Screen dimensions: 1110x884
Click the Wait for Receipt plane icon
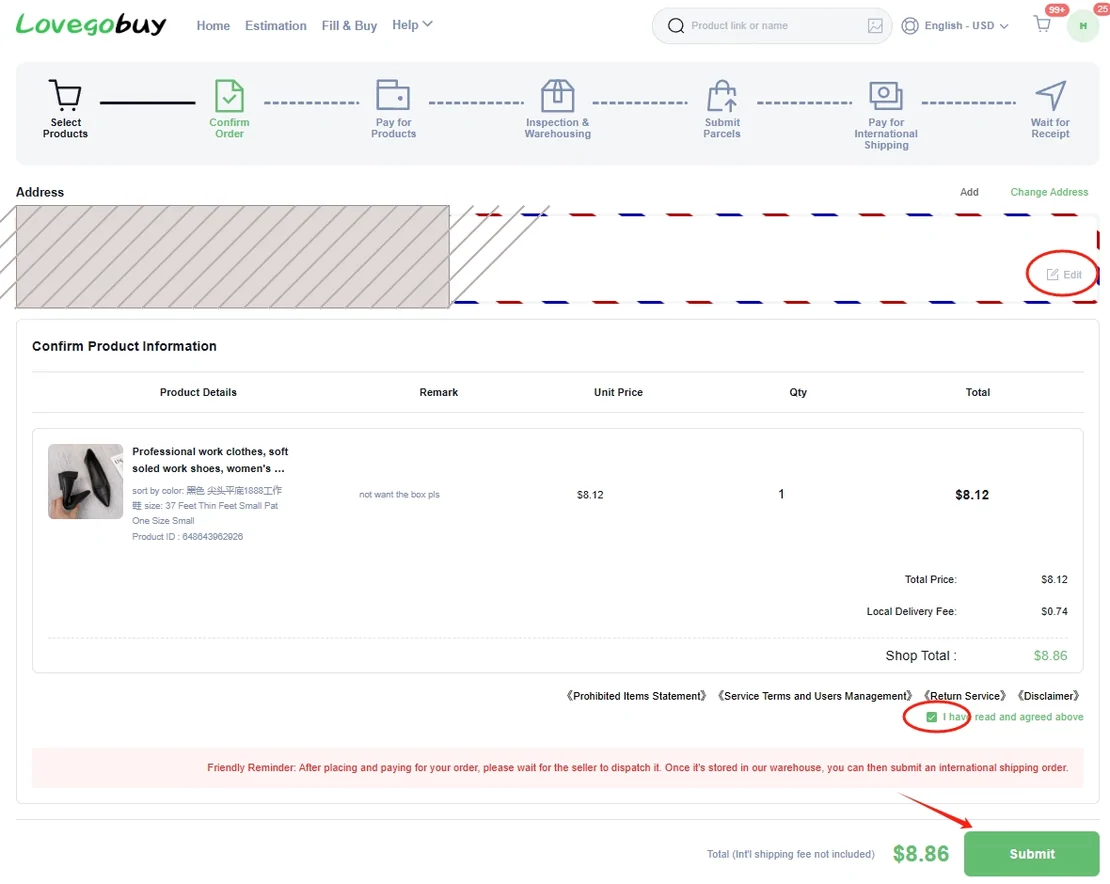[x=1051, y=96]
